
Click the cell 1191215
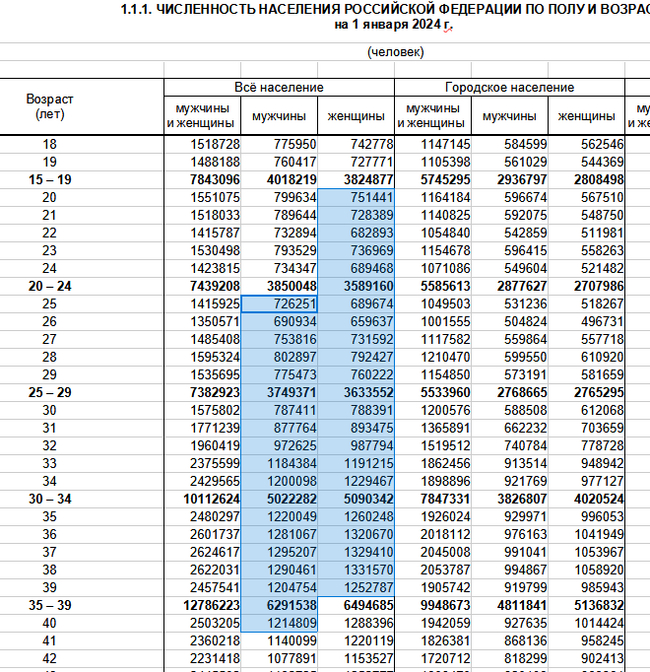pyautogui.click(x=356, y=463)
